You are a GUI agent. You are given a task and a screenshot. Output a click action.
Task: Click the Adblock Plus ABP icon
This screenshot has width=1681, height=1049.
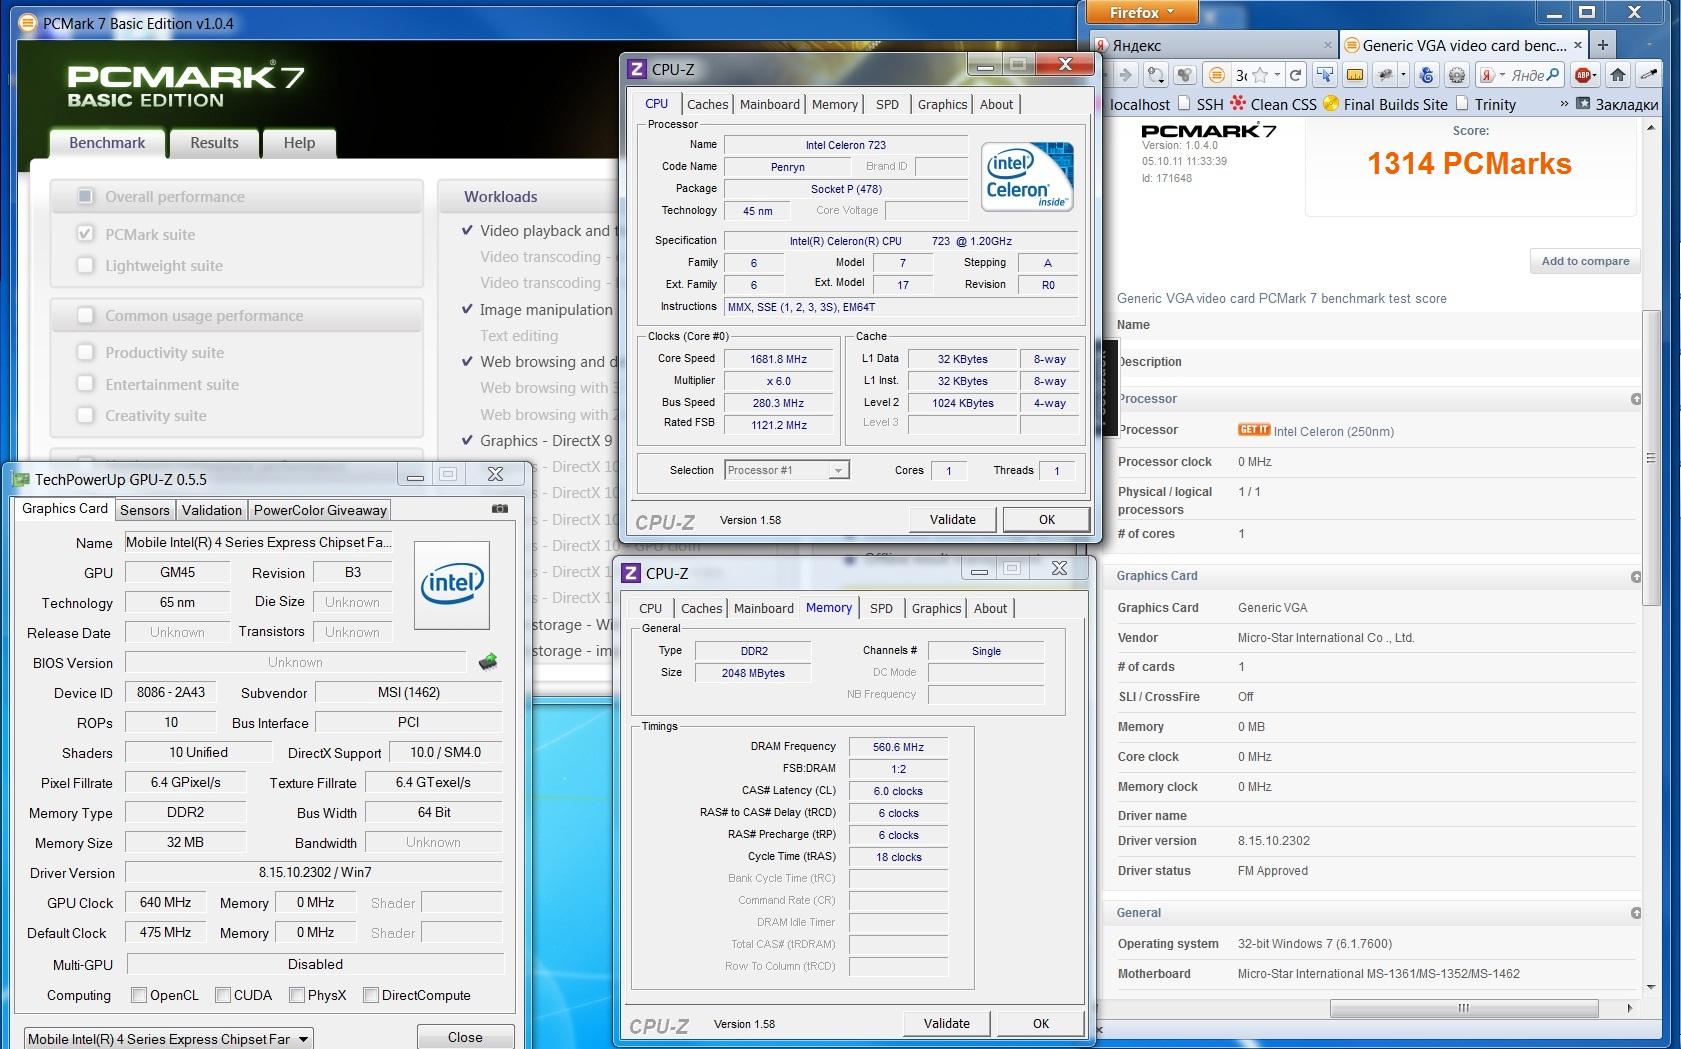coord(1583,75)
